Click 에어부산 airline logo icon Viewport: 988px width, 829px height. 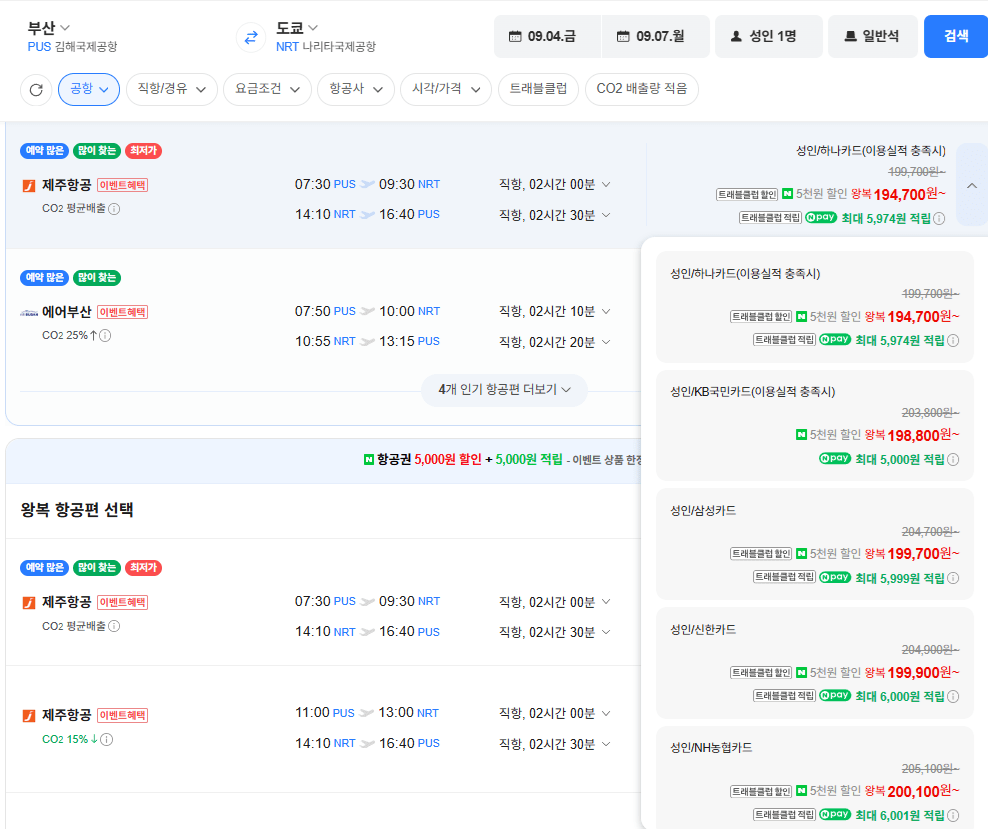pos(29,312)
